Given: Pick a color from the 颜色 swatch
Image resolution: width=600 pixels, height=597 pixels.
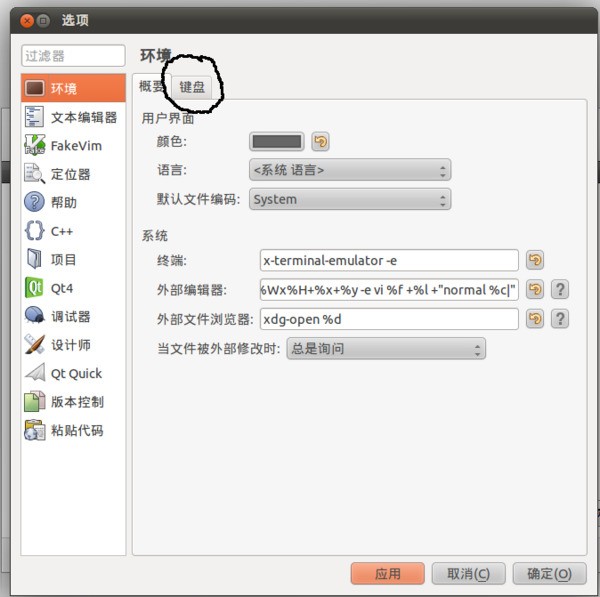Looking at the screenshot, I should click(x=277, y=142).
